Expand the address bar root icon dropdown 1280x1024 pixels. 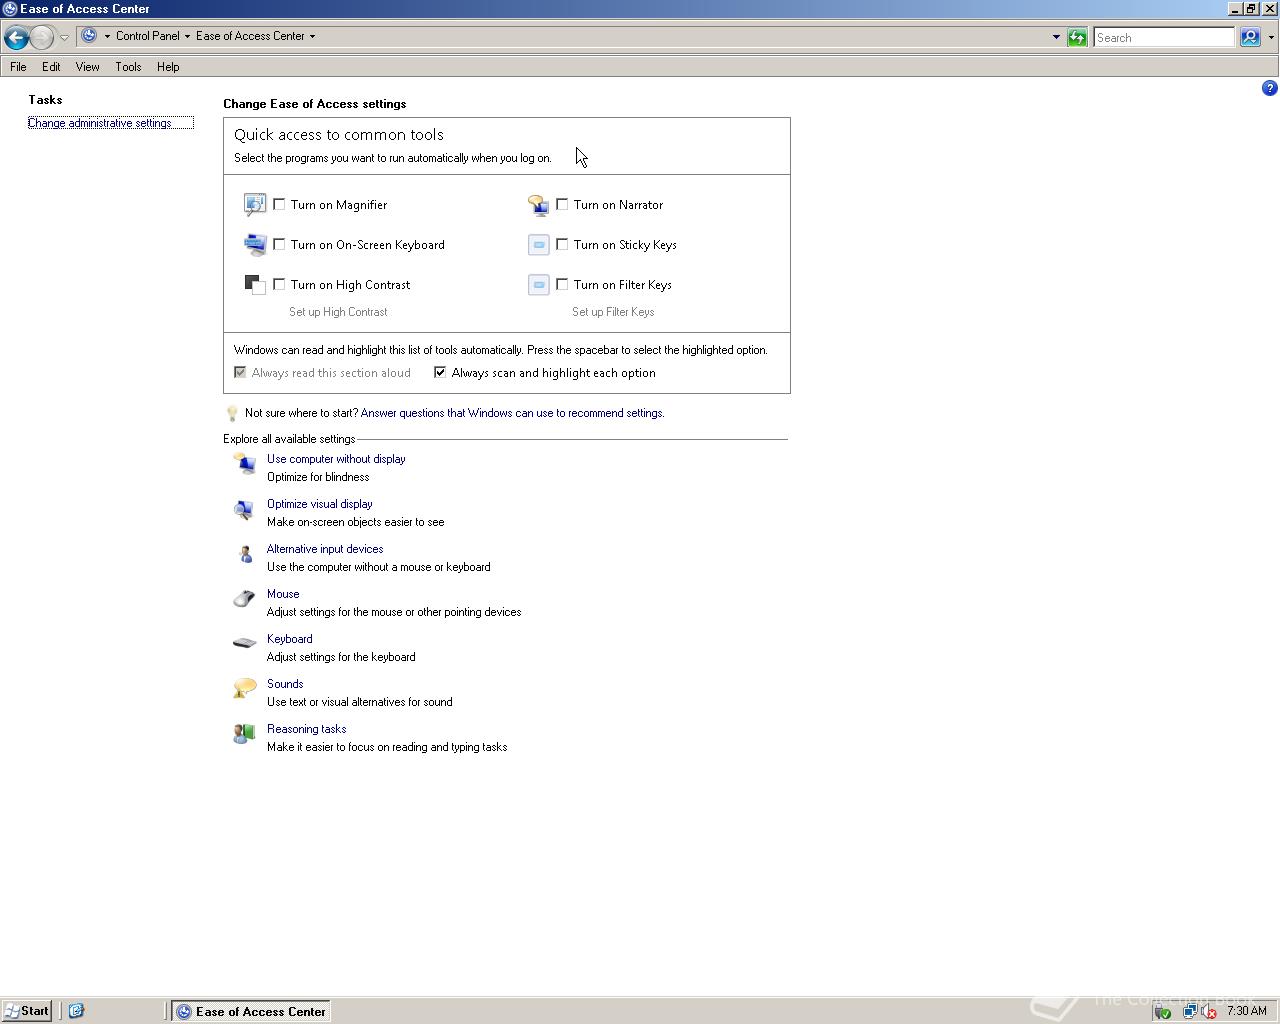tap(107, 36)
